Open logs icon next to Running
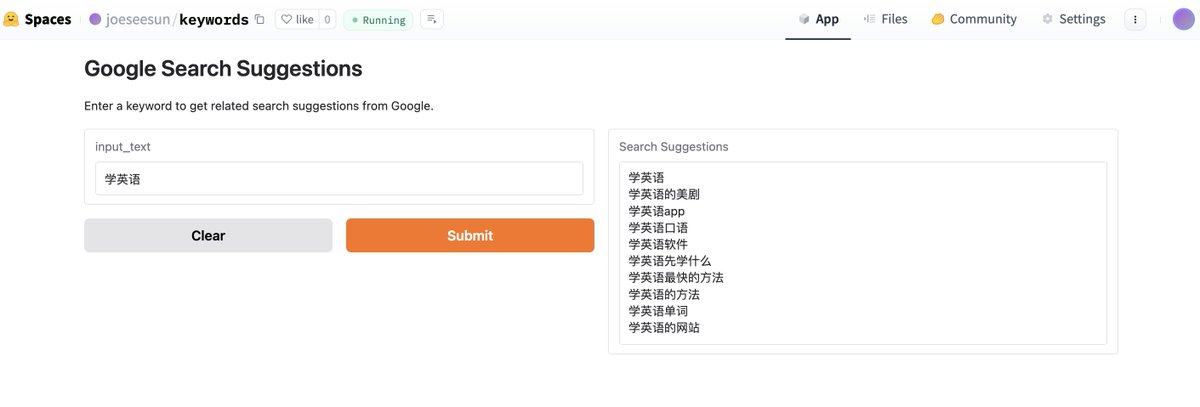Screen dimensions: 1200x407 (432, 19)
